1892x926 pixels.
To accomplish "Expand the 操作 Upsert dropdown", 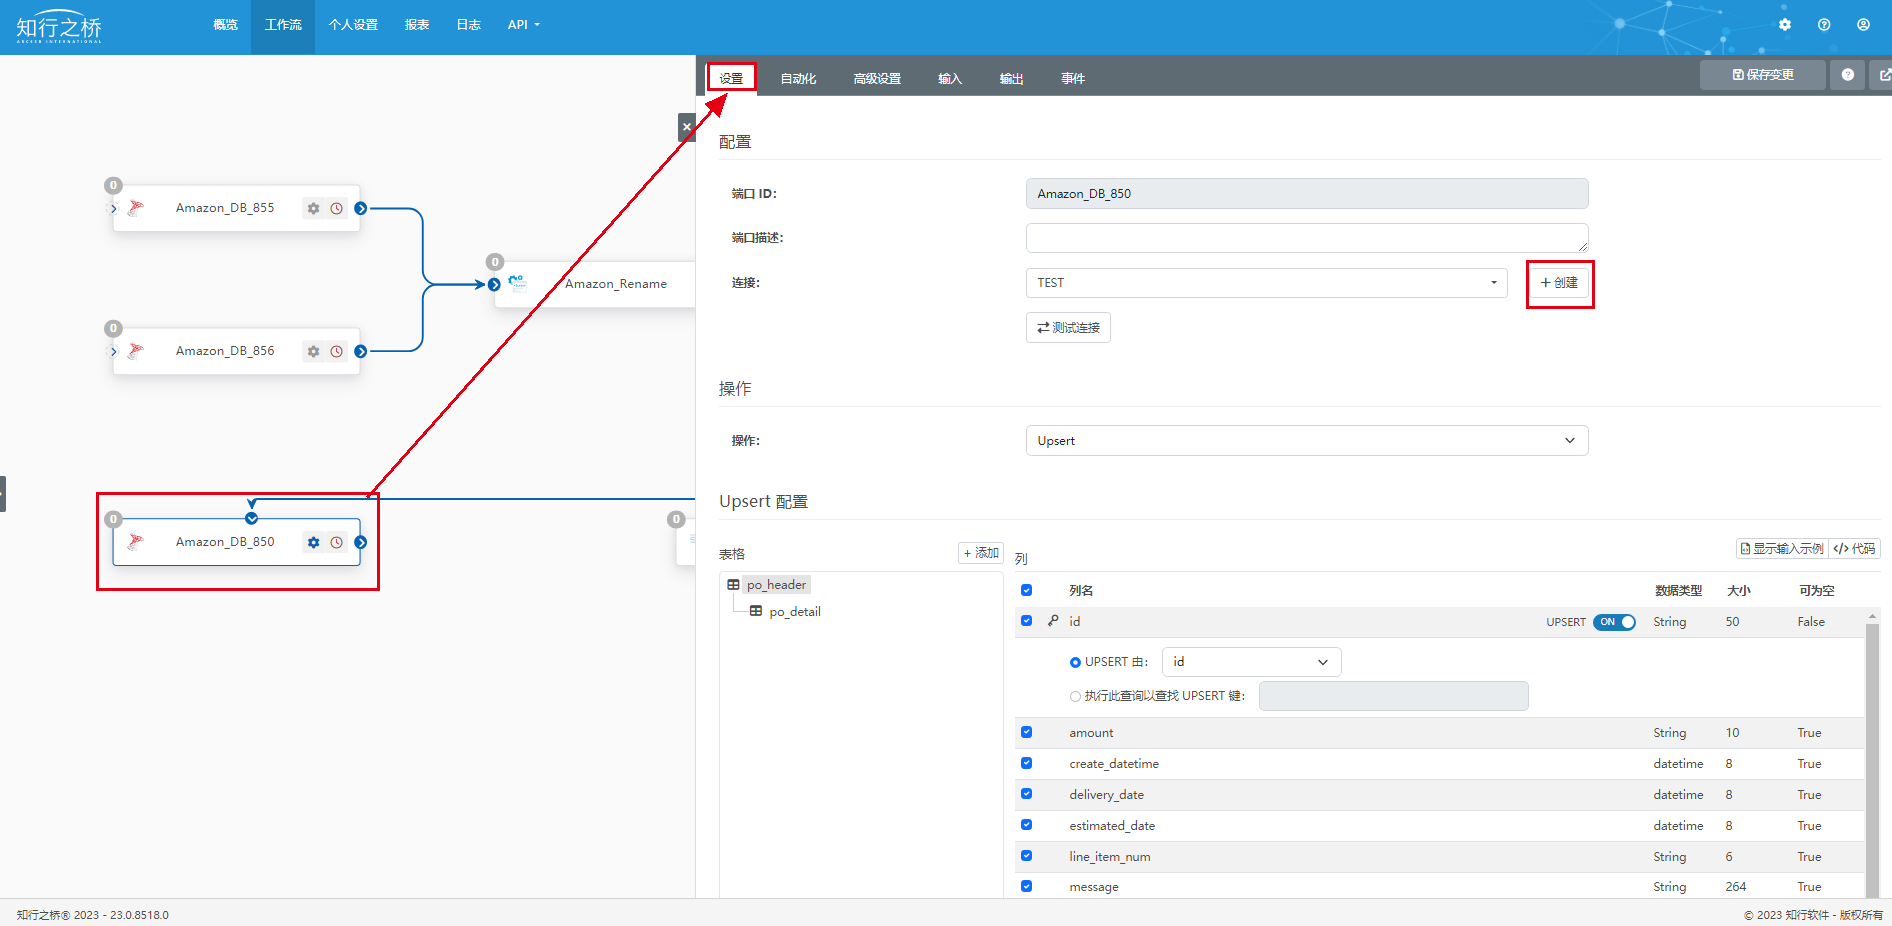I will (1306, 441).
